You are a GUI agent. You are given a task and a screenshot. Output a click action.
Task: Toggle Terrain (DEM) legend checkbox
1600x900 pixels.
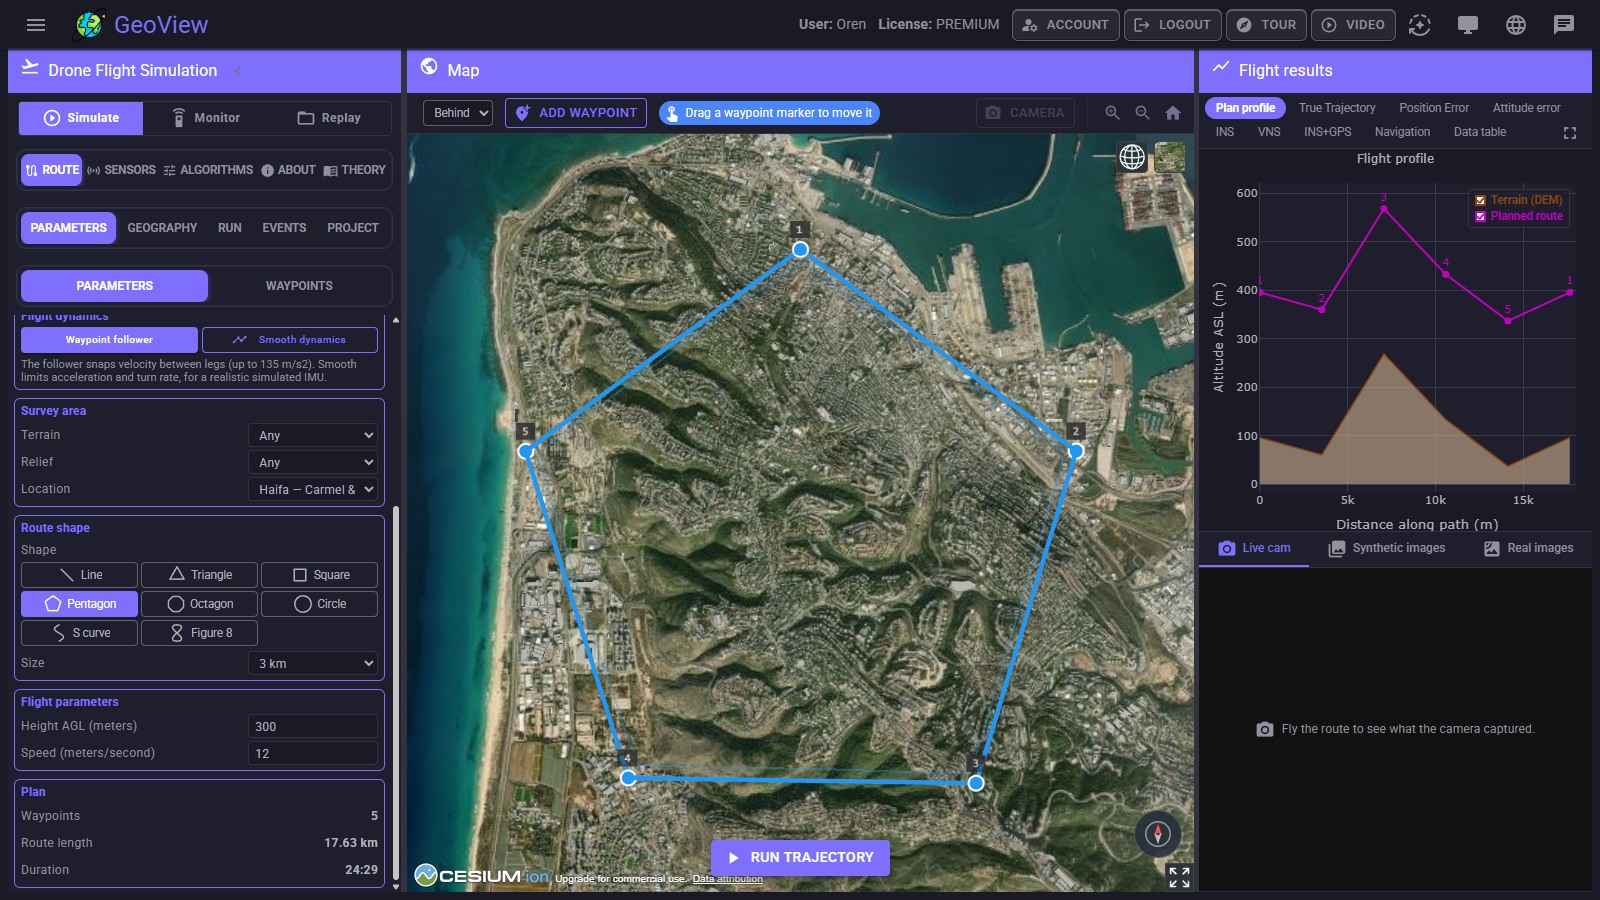pos(1481,200)
